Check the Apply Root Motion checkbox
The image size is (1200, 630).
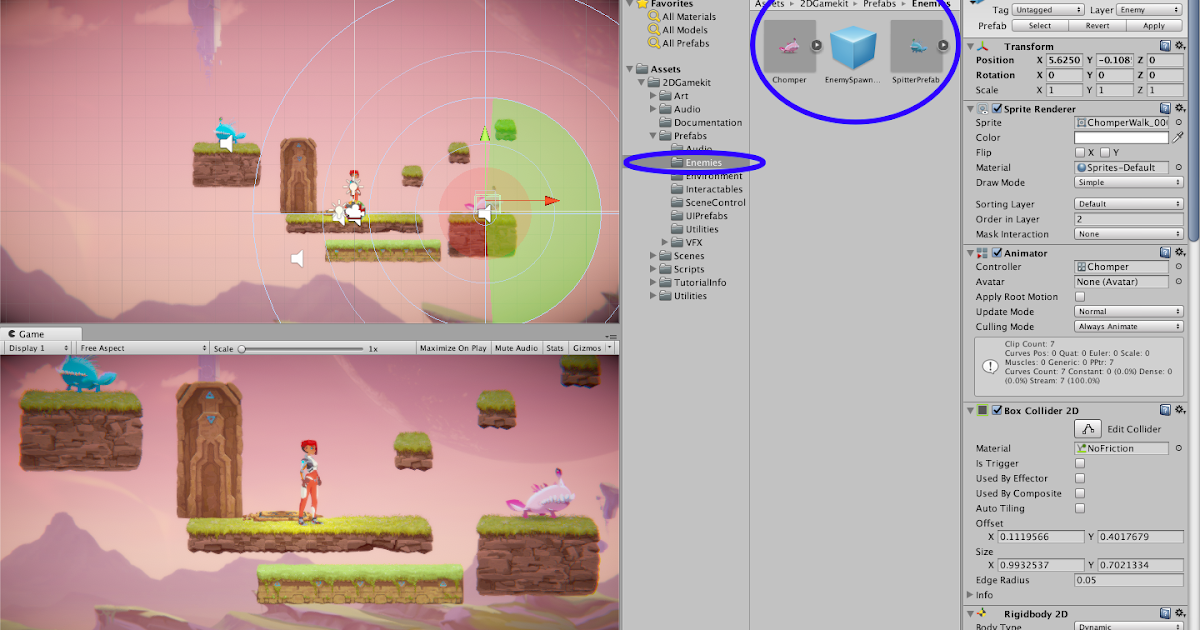pyautogui.click(x=1081, y=296)
